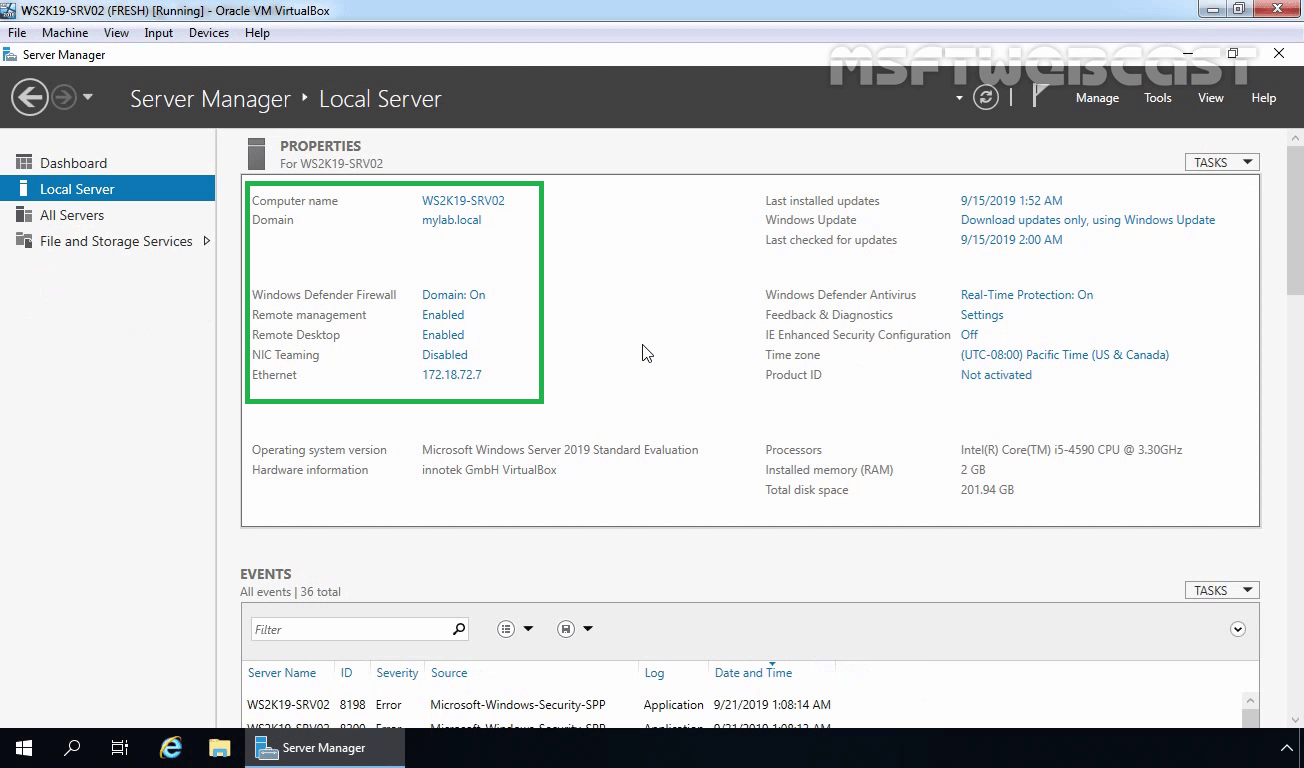Click the search magnifier in Filter box
Viewport: 1304px width, 768px height.
(459, 629)
